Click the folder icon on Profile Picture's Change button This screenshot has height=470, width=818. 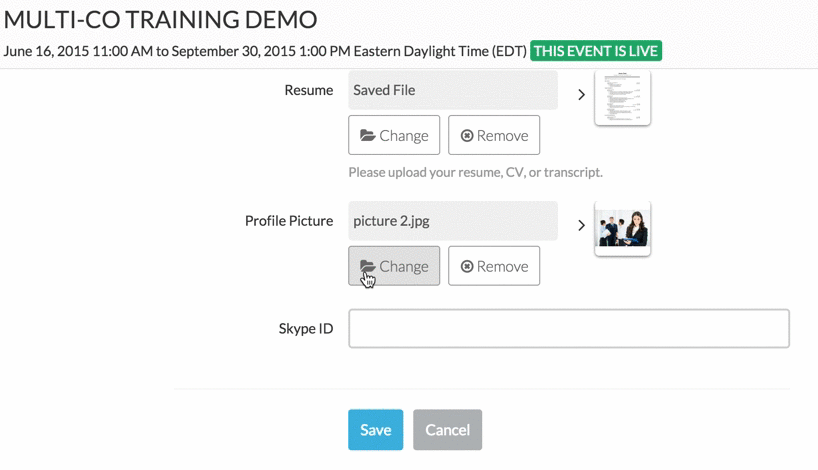(368, 266)
